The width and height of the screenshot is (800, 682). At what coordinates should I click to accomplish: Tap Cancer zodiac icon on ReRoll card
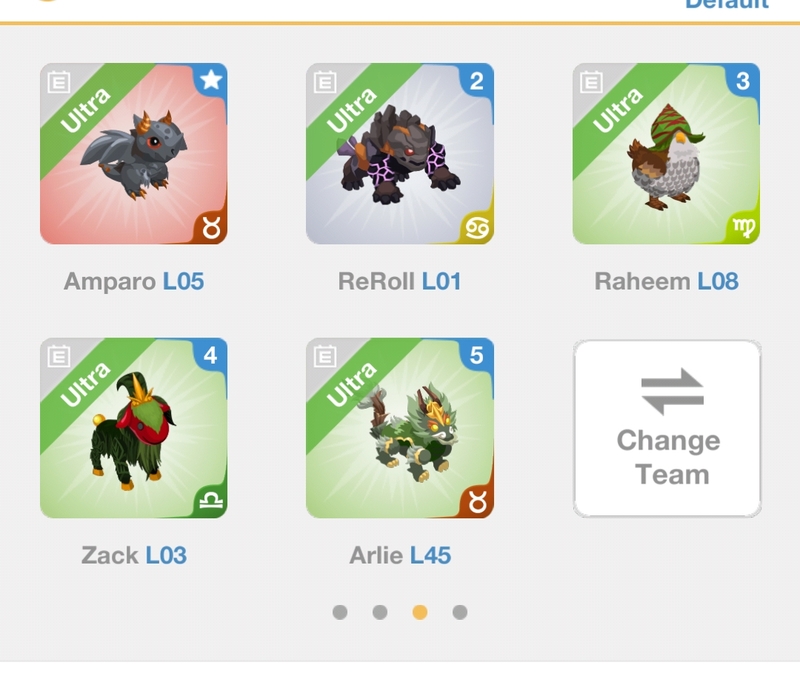(478, 228)
